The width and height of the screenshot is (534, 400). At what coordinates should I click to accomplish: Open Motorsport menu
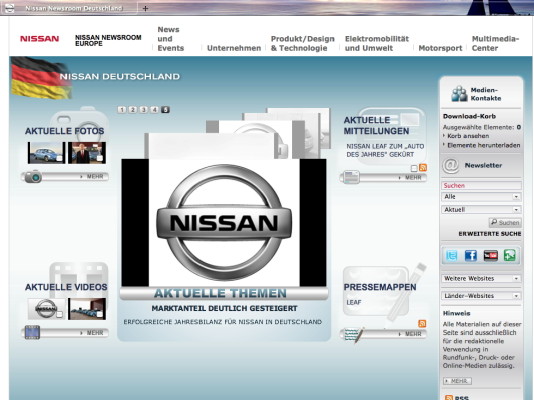[440, 48]
